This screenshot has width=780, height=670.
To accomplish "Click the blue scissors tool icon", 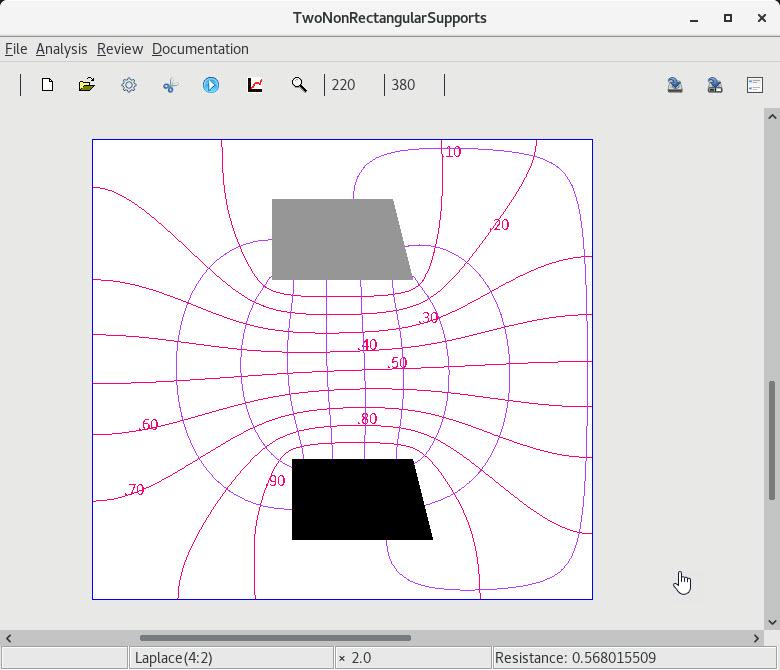I will (170, 85).
